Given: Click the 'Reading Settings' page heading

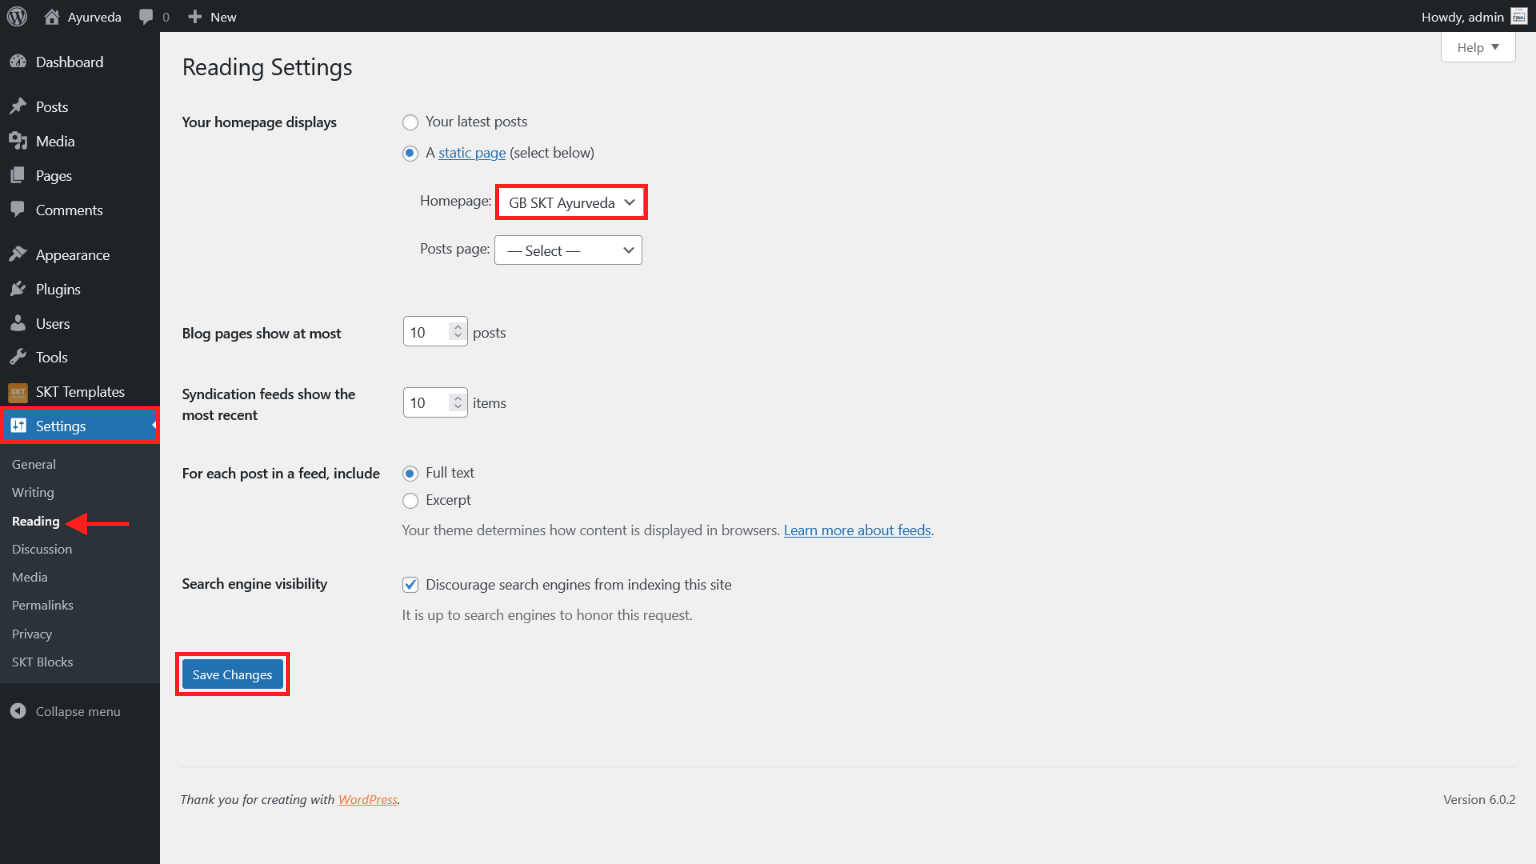Looking at the screenshot, I should click(x=267, y=67).
